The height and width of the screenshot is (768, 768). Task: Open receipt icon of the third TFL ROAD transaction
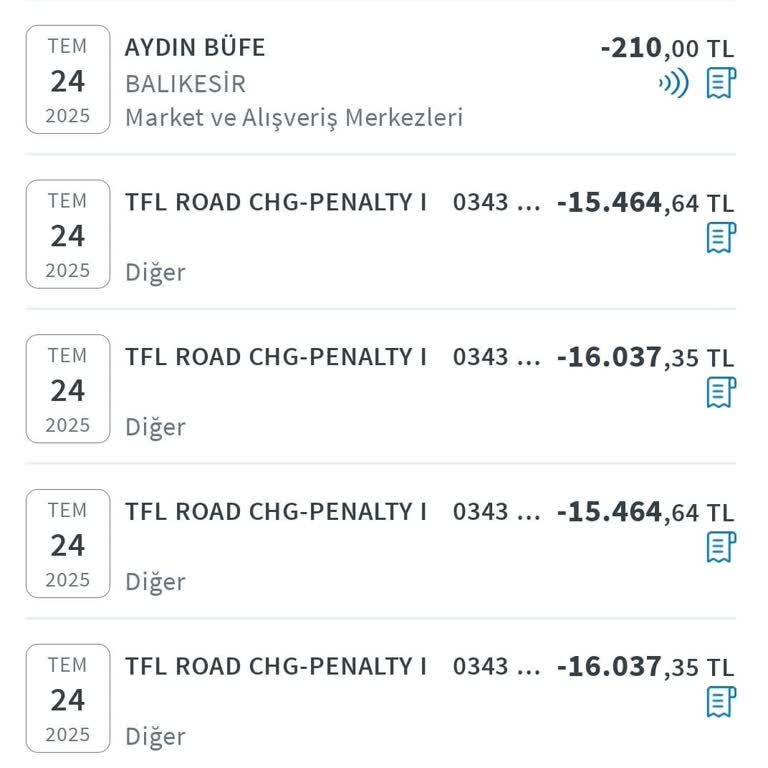[720, 547]
